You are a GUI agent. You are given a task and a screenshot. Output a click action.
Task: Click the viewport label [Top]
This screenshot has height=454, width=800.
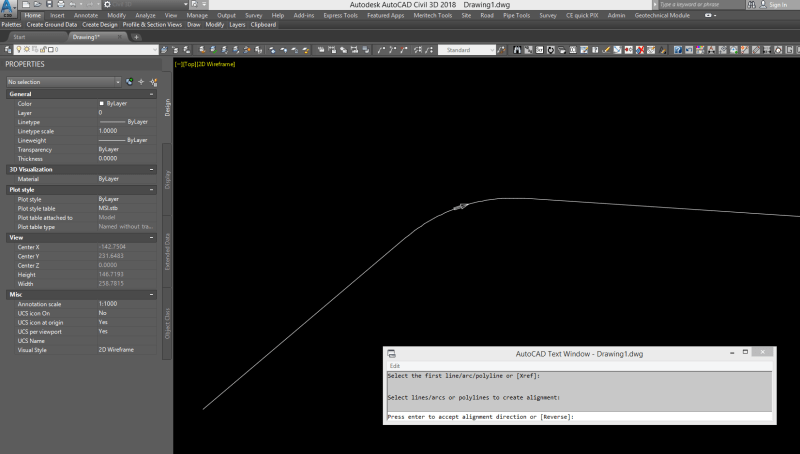[x=190, y=64]
